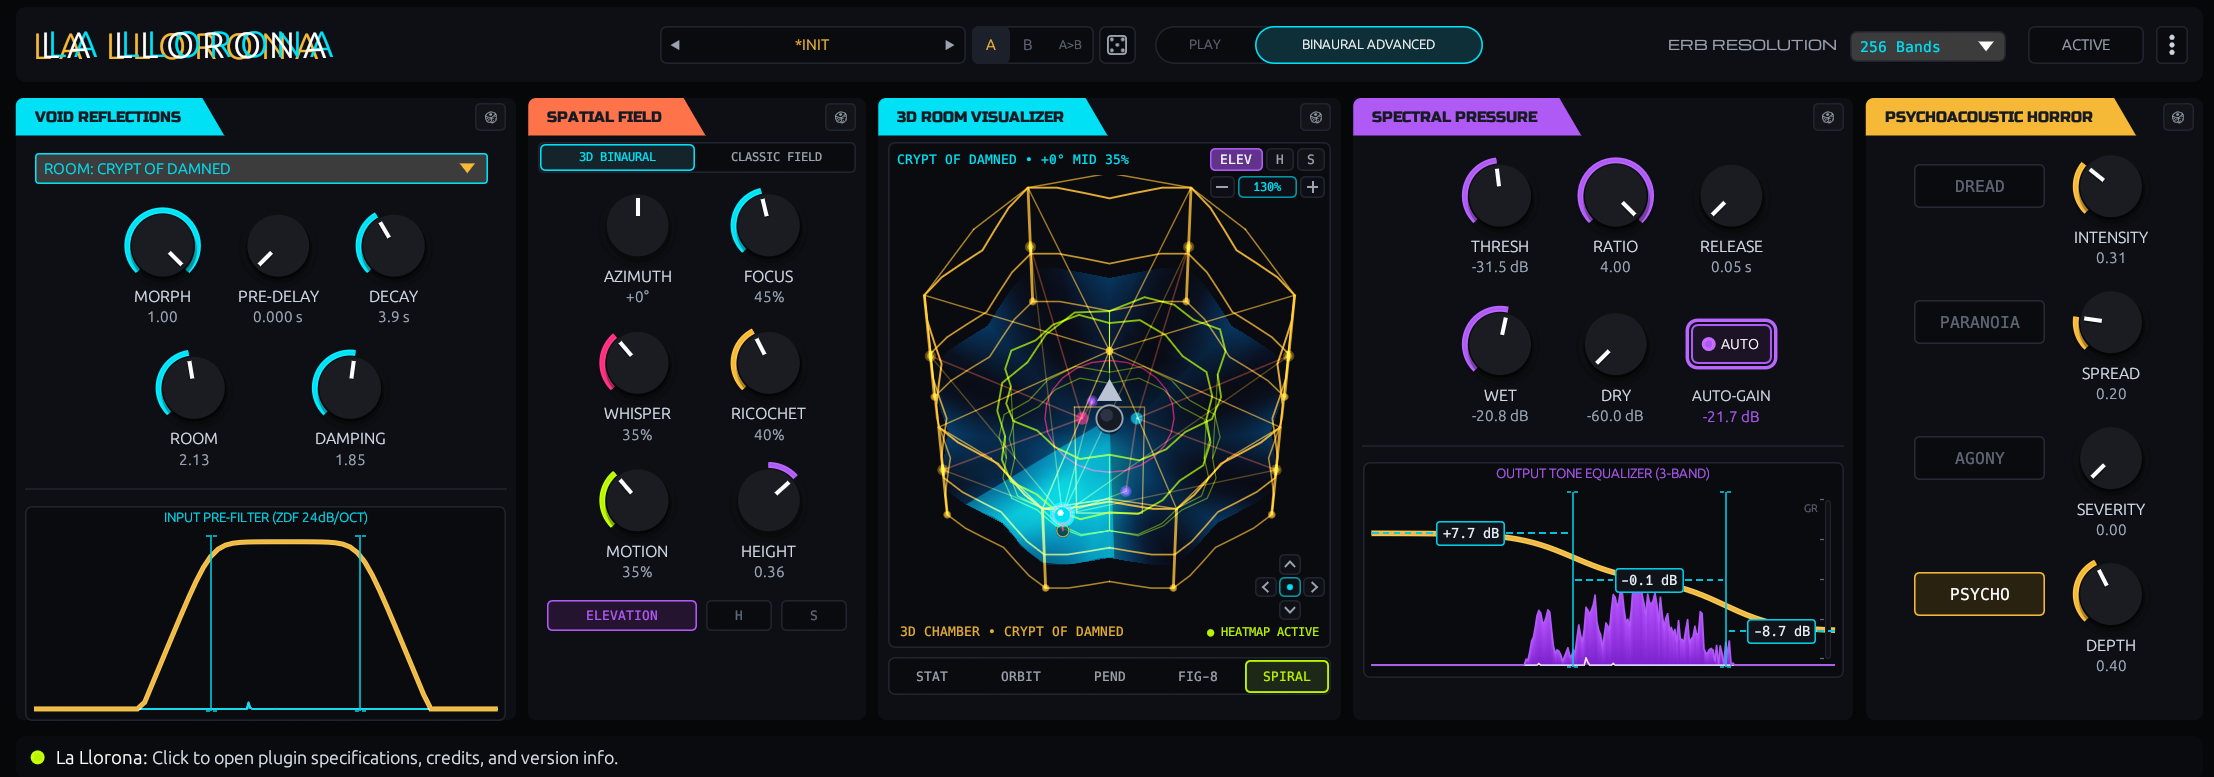Rotate visualizer view left with arrow
2214x777 pixels.
tap(1266, 587)
